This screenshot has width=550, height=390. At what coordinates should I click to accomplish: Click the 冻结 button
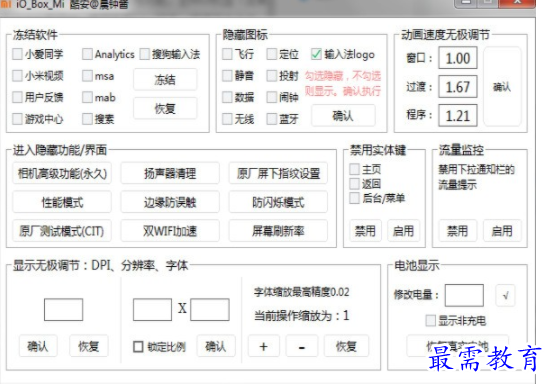(x=165, y=80)
